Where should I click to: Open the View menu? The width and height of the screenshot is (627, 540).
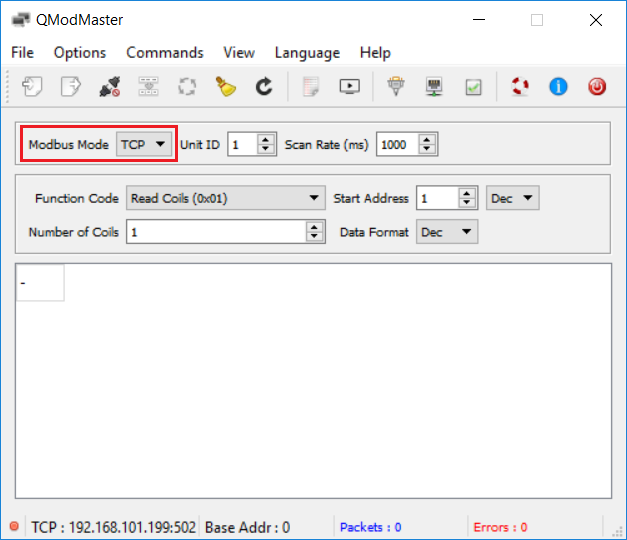(239, 52)
